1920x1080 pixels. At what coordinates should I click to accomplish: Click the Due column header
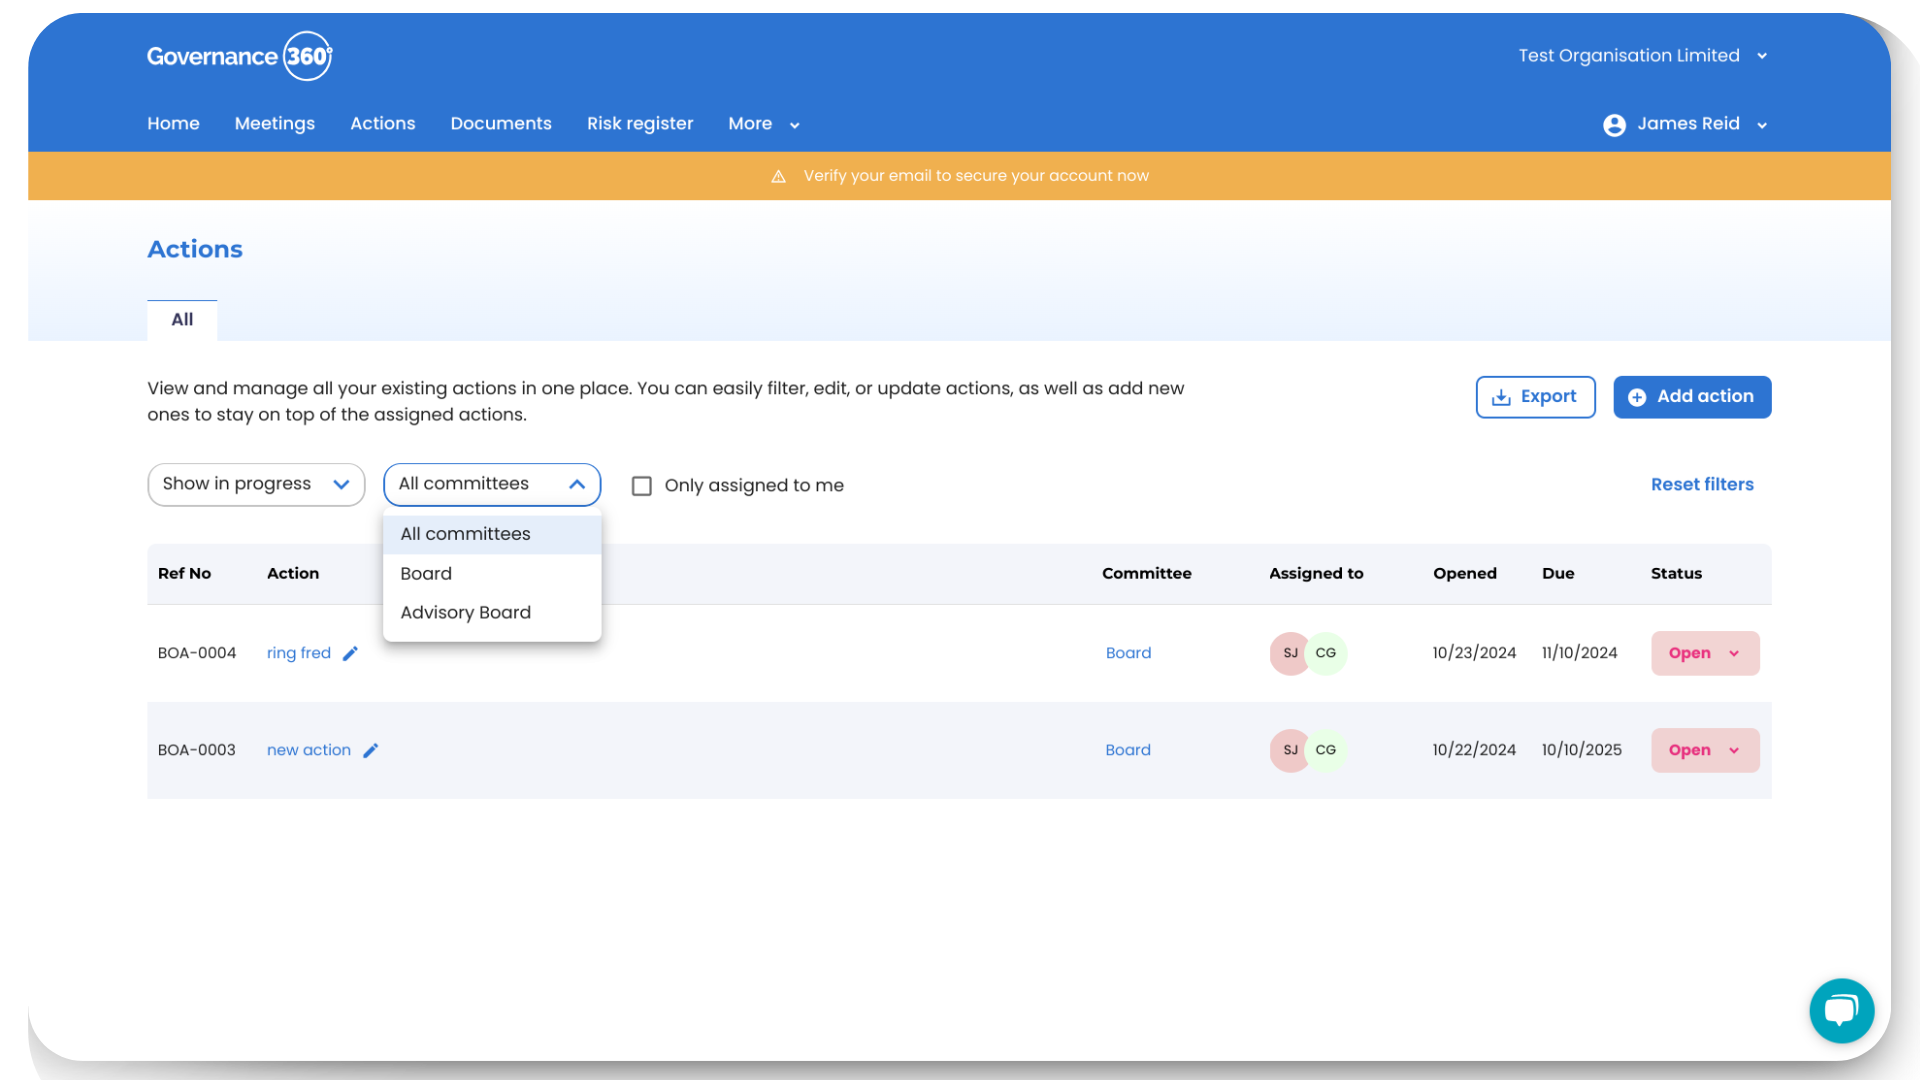[1558, 574]
